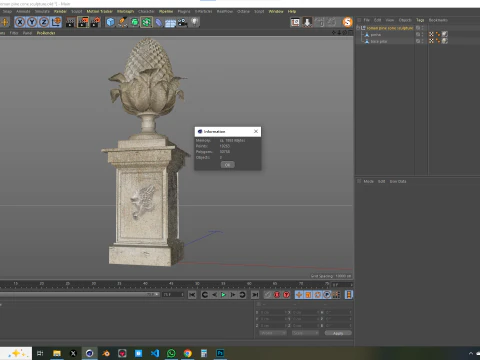Toggle position keyframe recording
The height and width of the screenshot is (360, 480).
[x=299, y=295]
